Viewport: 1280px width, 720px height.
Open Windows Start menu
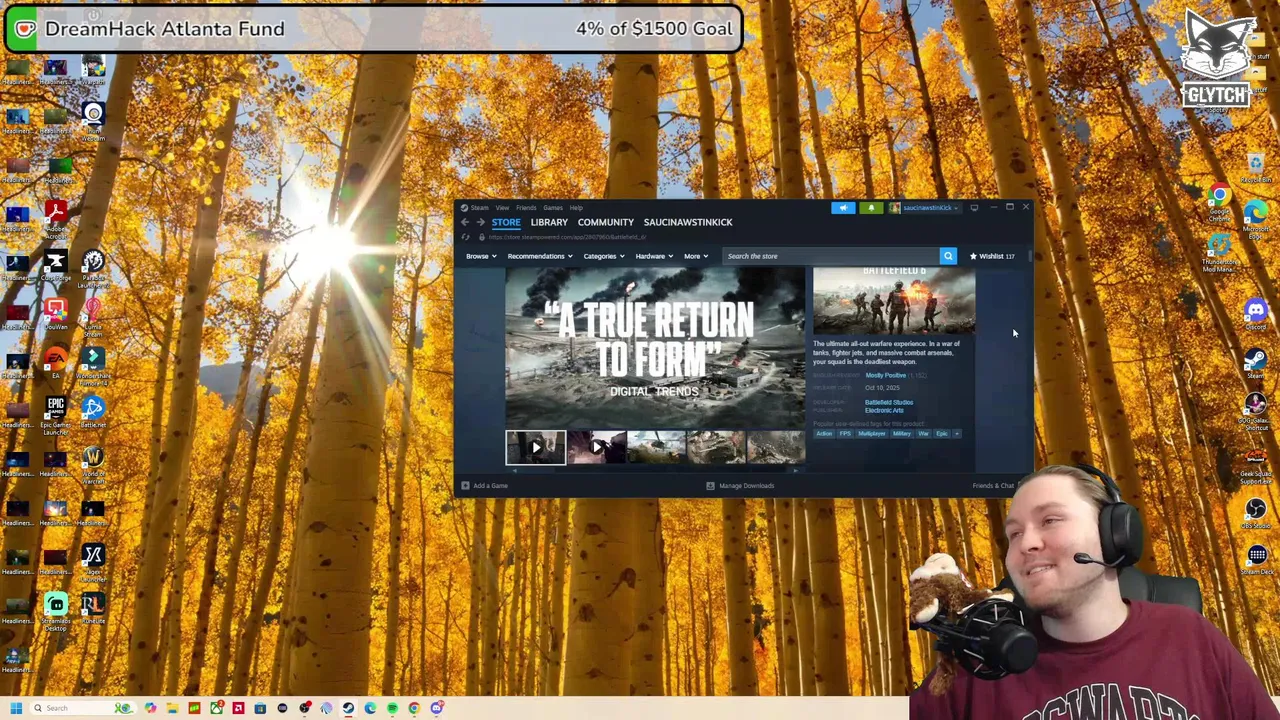[x=16, y=708]
